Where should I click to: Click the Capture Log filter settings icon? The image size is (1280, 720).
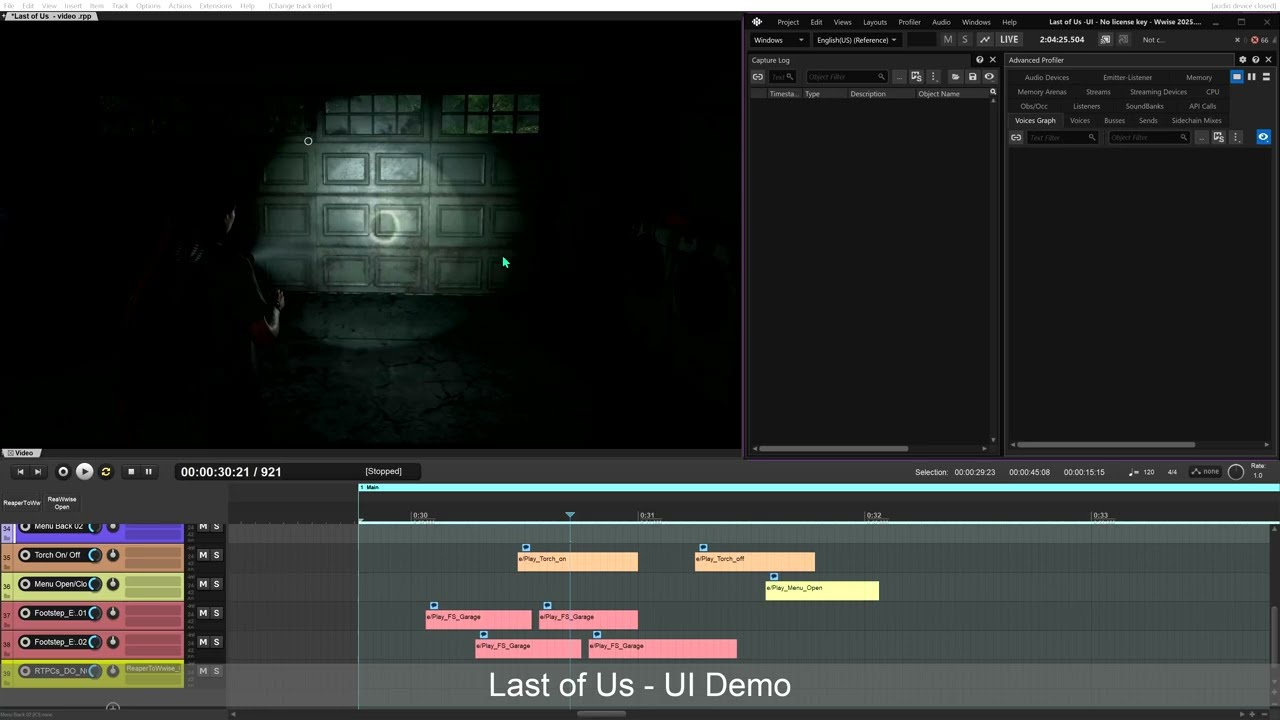(916, 77)
